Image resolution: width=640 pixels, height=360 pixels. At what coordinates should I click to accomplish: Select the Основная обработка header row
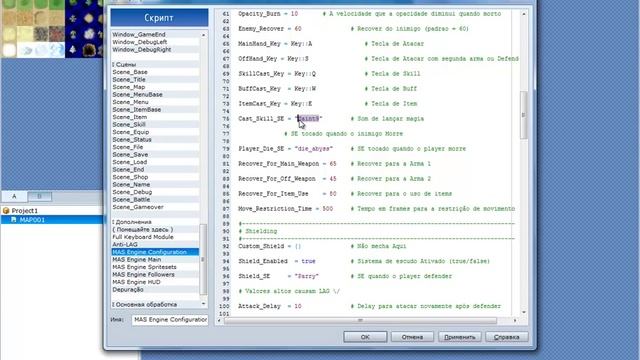pyautogui.click(x=156, y=304)
